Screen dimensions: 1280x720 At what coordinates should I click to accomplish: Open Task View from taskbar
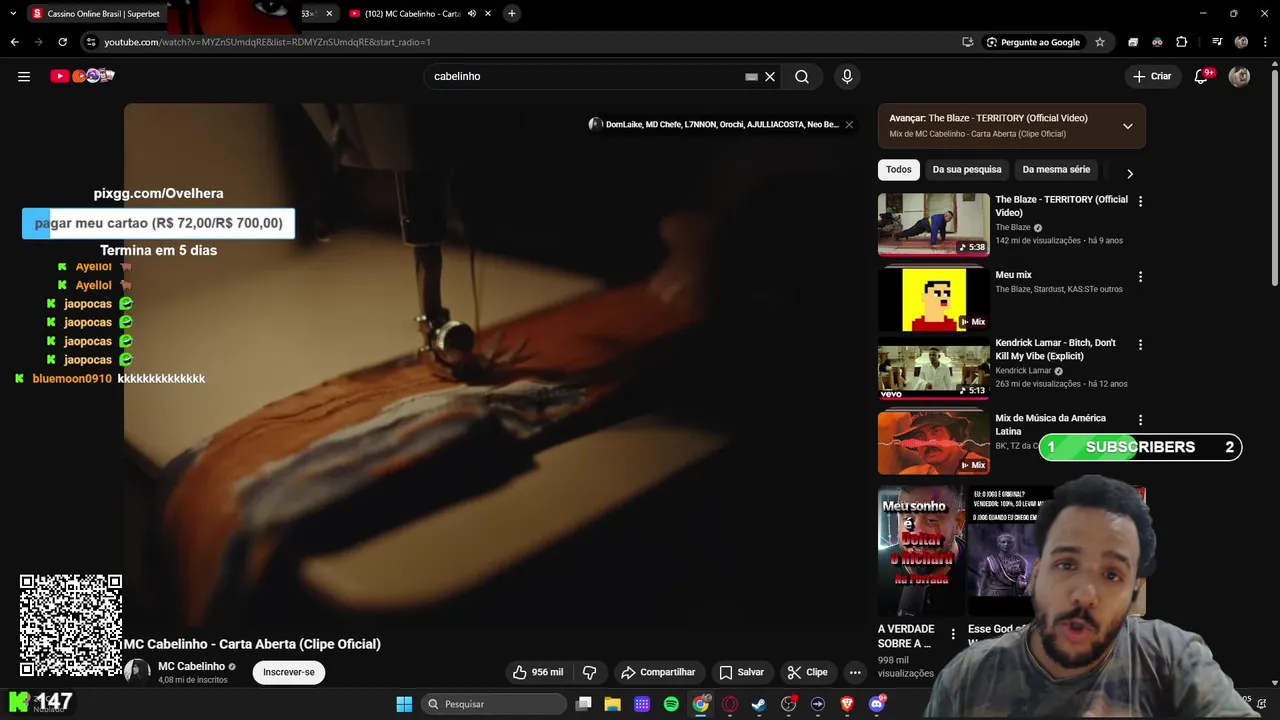(x=584, y=704)
